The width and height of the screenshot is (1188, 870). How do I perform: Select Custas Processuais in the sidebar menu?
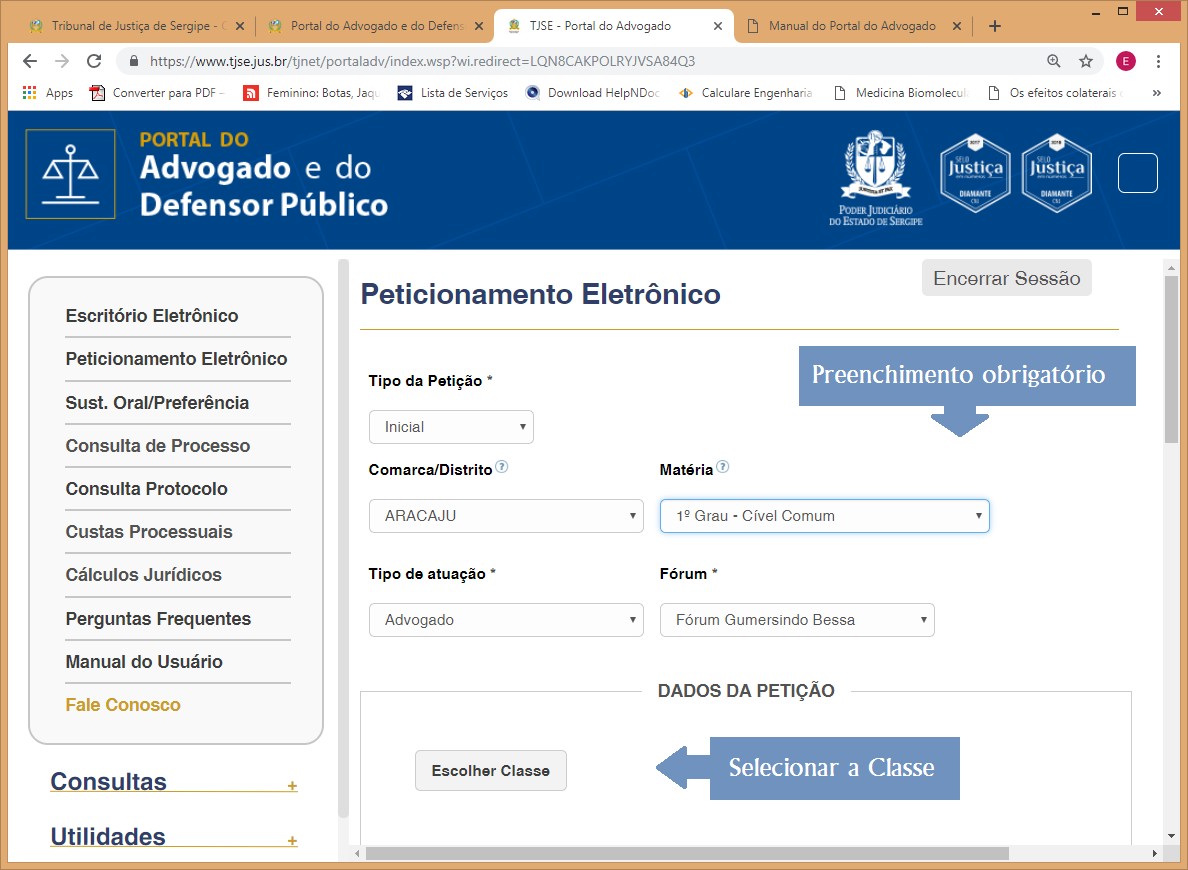(x=149, y=532)
